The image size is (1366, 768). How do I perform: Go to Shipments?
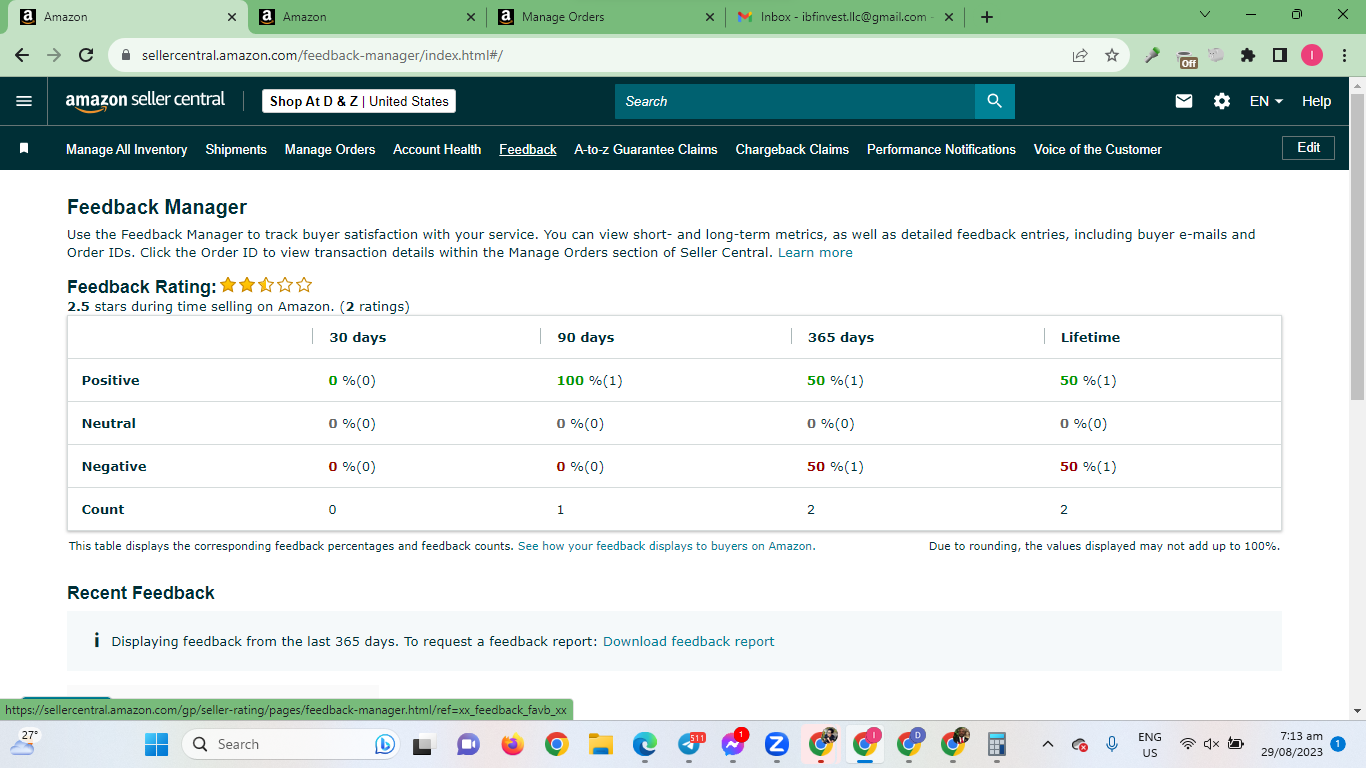click(x=236, y=149)
